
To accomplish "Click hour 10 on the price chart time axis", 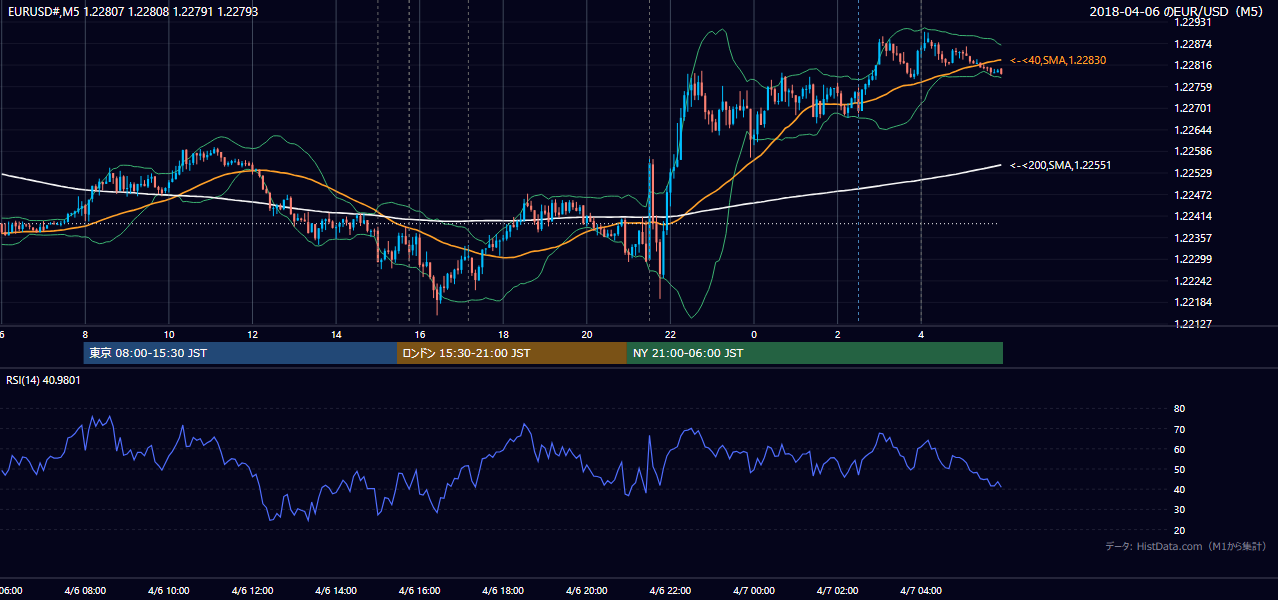I will pyautogui.click(x=169, y=334).
